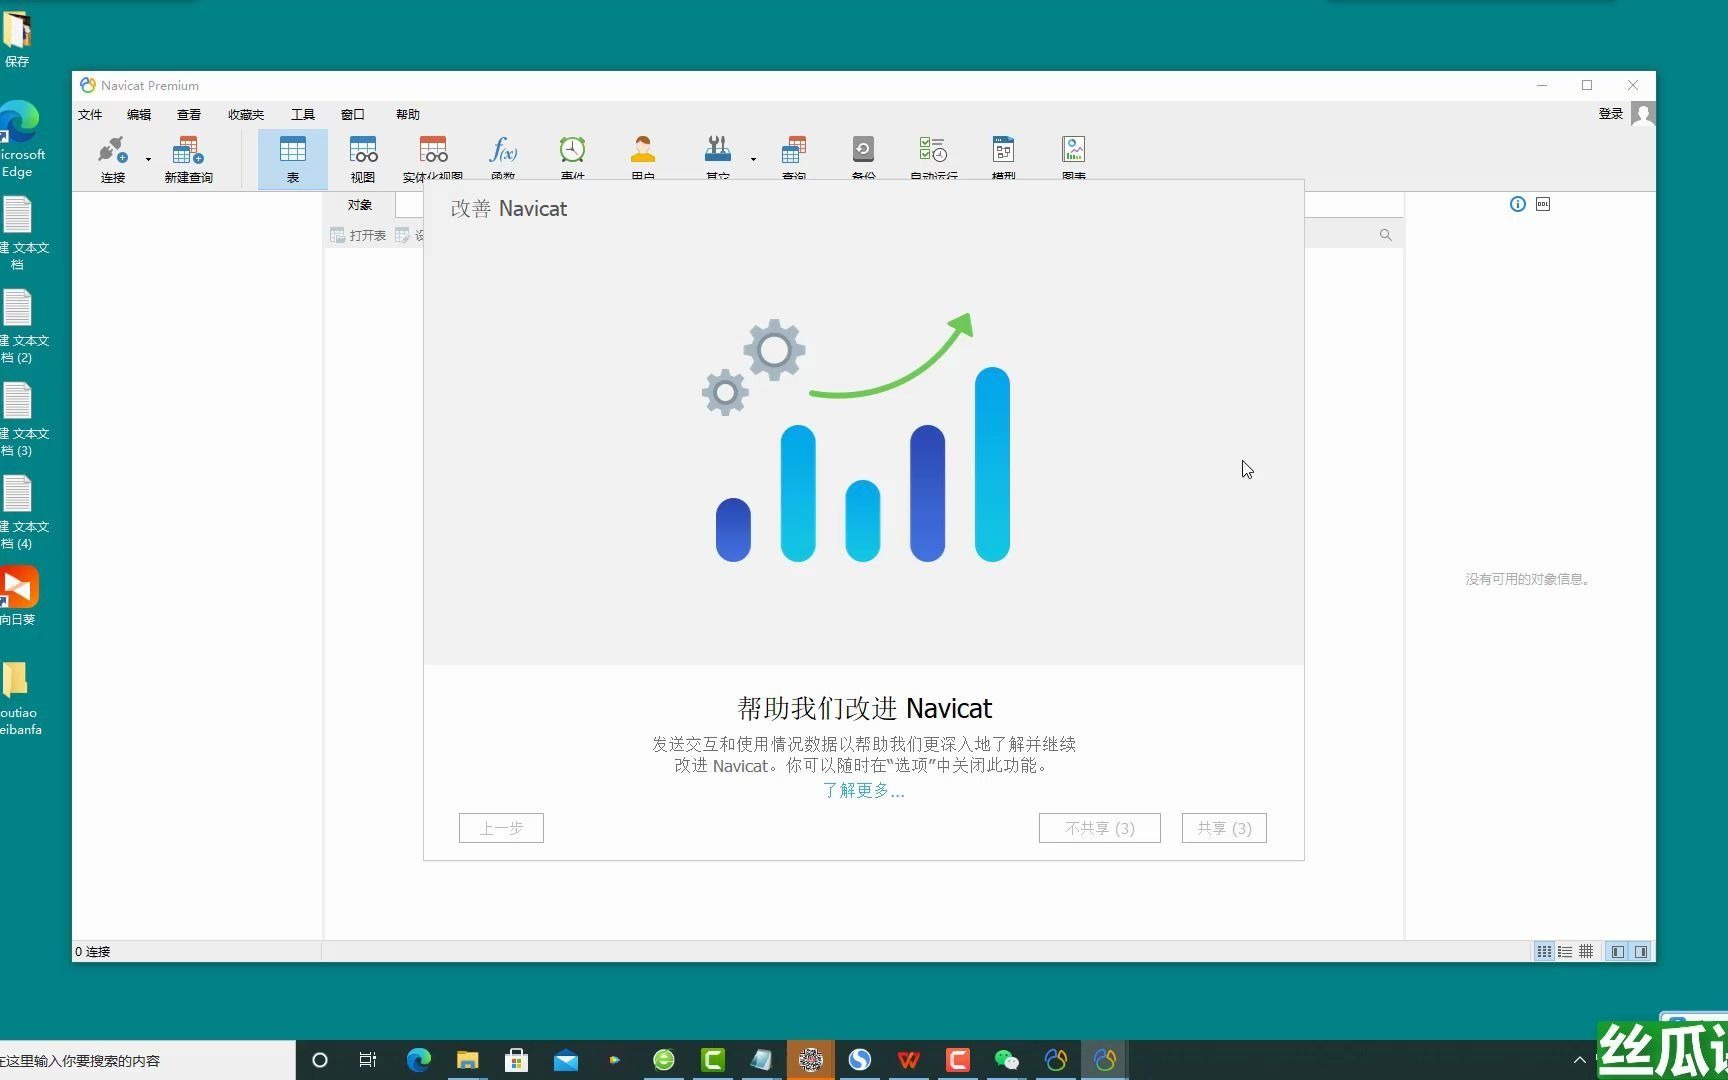Select the 表 table icon in toolbar
1728x1080 pixels.
pos(293,150)
